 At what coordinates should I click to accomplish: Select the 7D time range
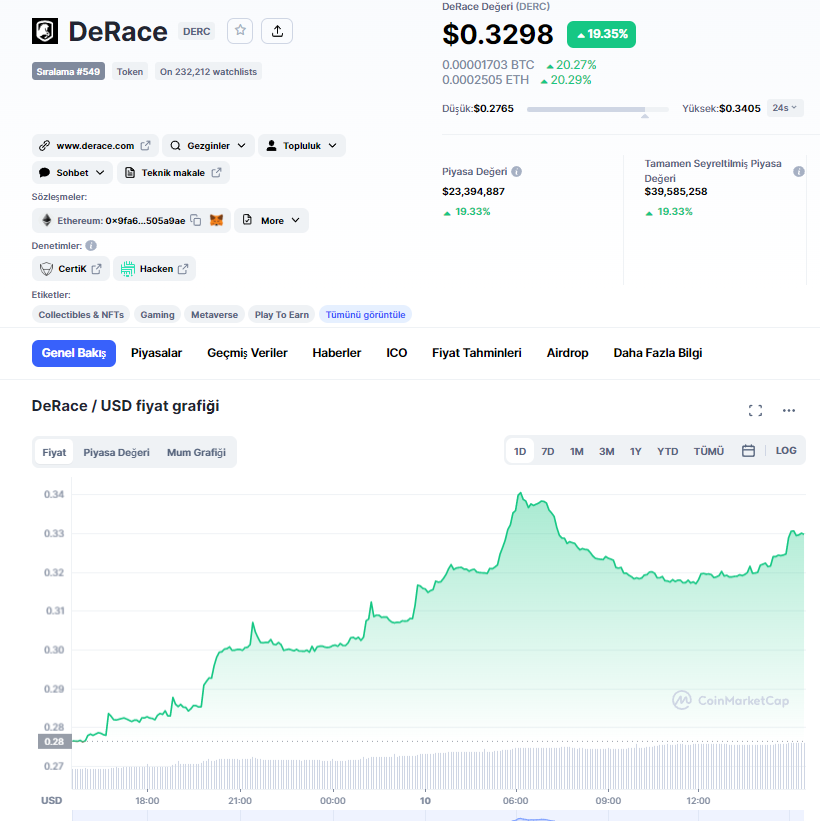tap(548, 451)
